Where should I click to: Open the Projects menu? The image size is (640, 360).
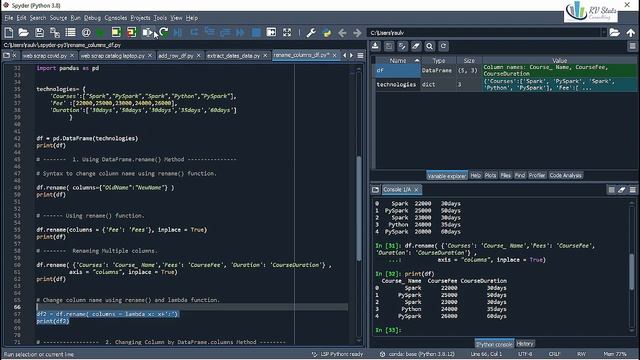[140, 18]
